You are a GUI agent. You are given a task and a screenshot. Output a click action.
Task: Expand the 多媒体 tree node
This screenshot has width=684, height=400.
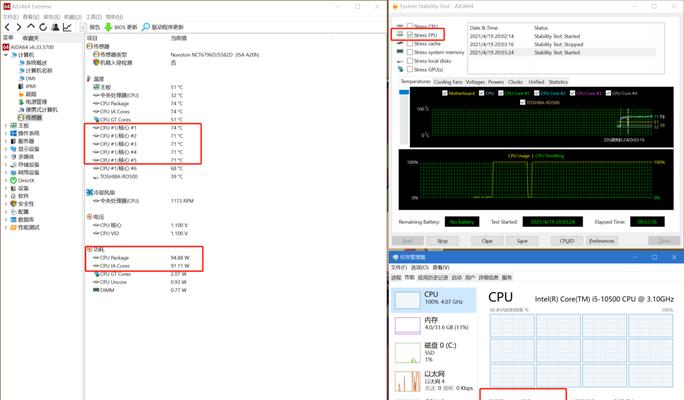[6, 157]
